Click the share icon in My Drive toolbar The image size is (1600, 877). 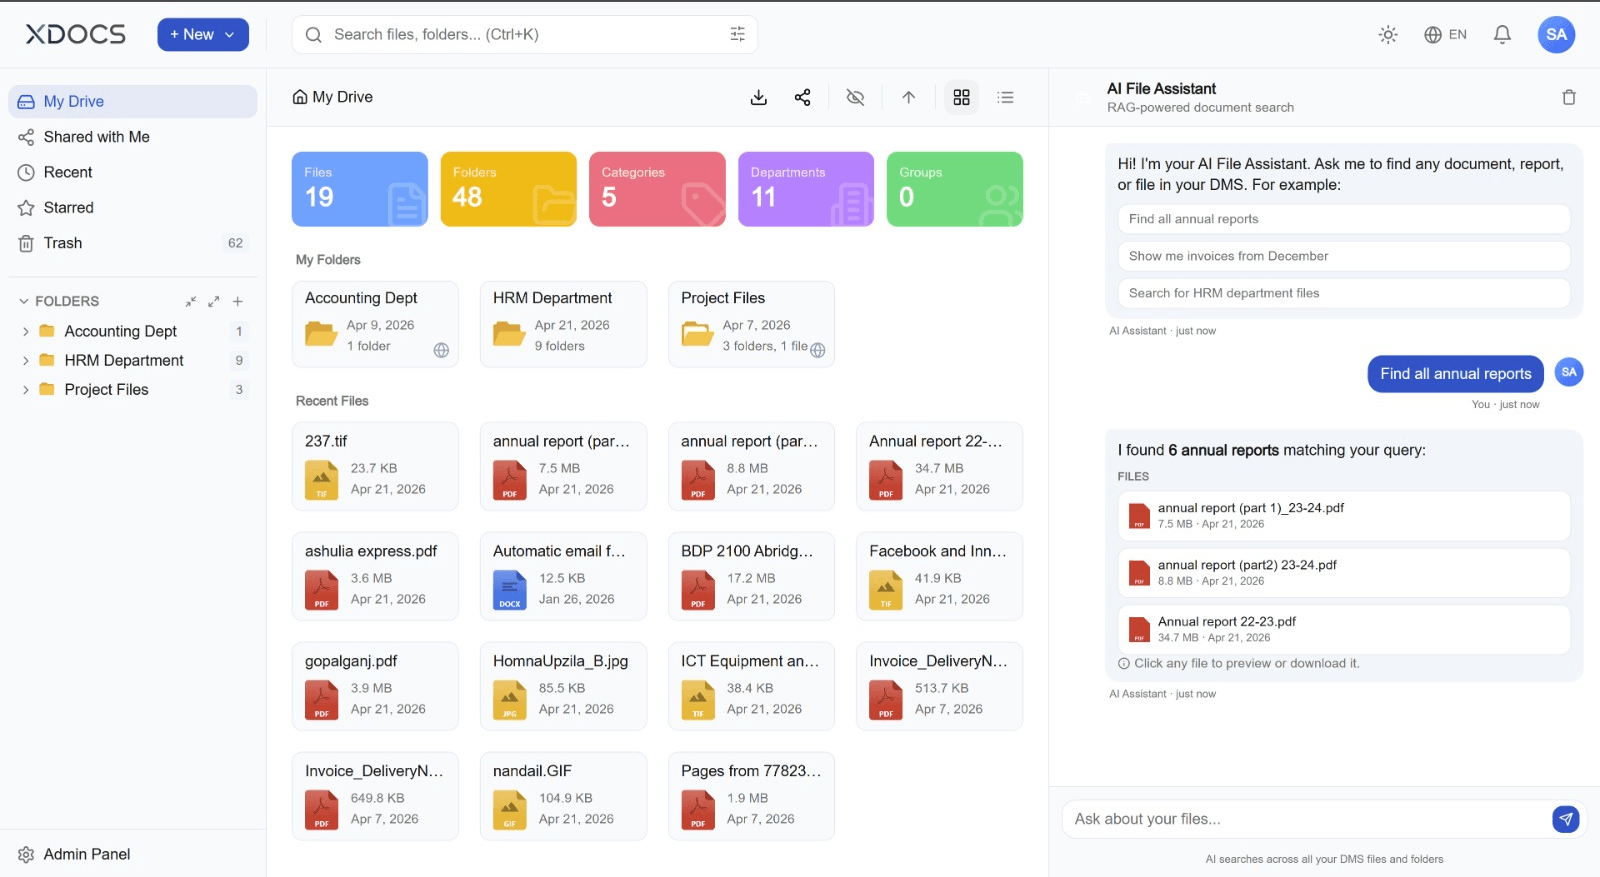pyautogui.click(x=802, y=97)
